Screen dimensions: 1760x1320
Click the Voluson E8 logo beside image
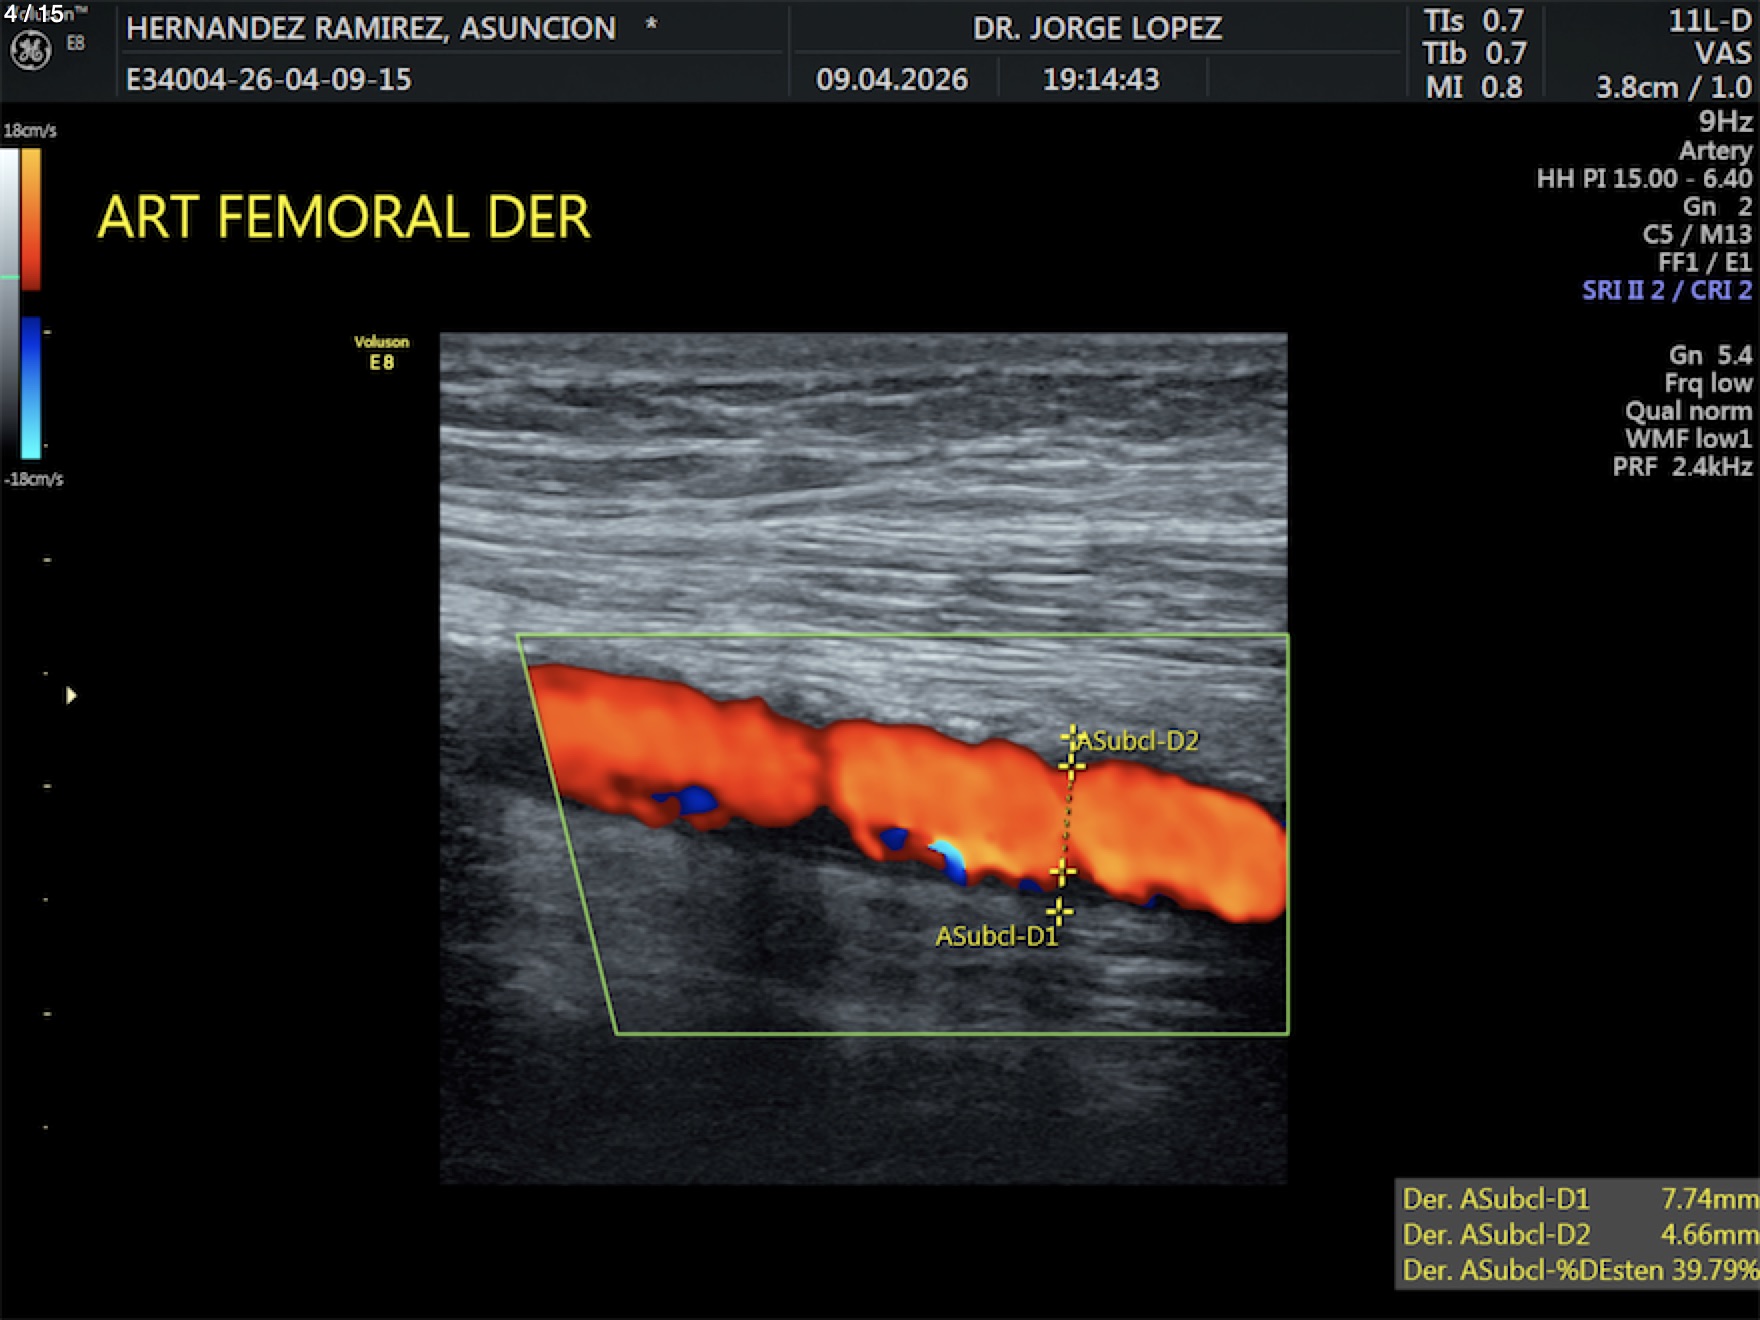point(381,353)
